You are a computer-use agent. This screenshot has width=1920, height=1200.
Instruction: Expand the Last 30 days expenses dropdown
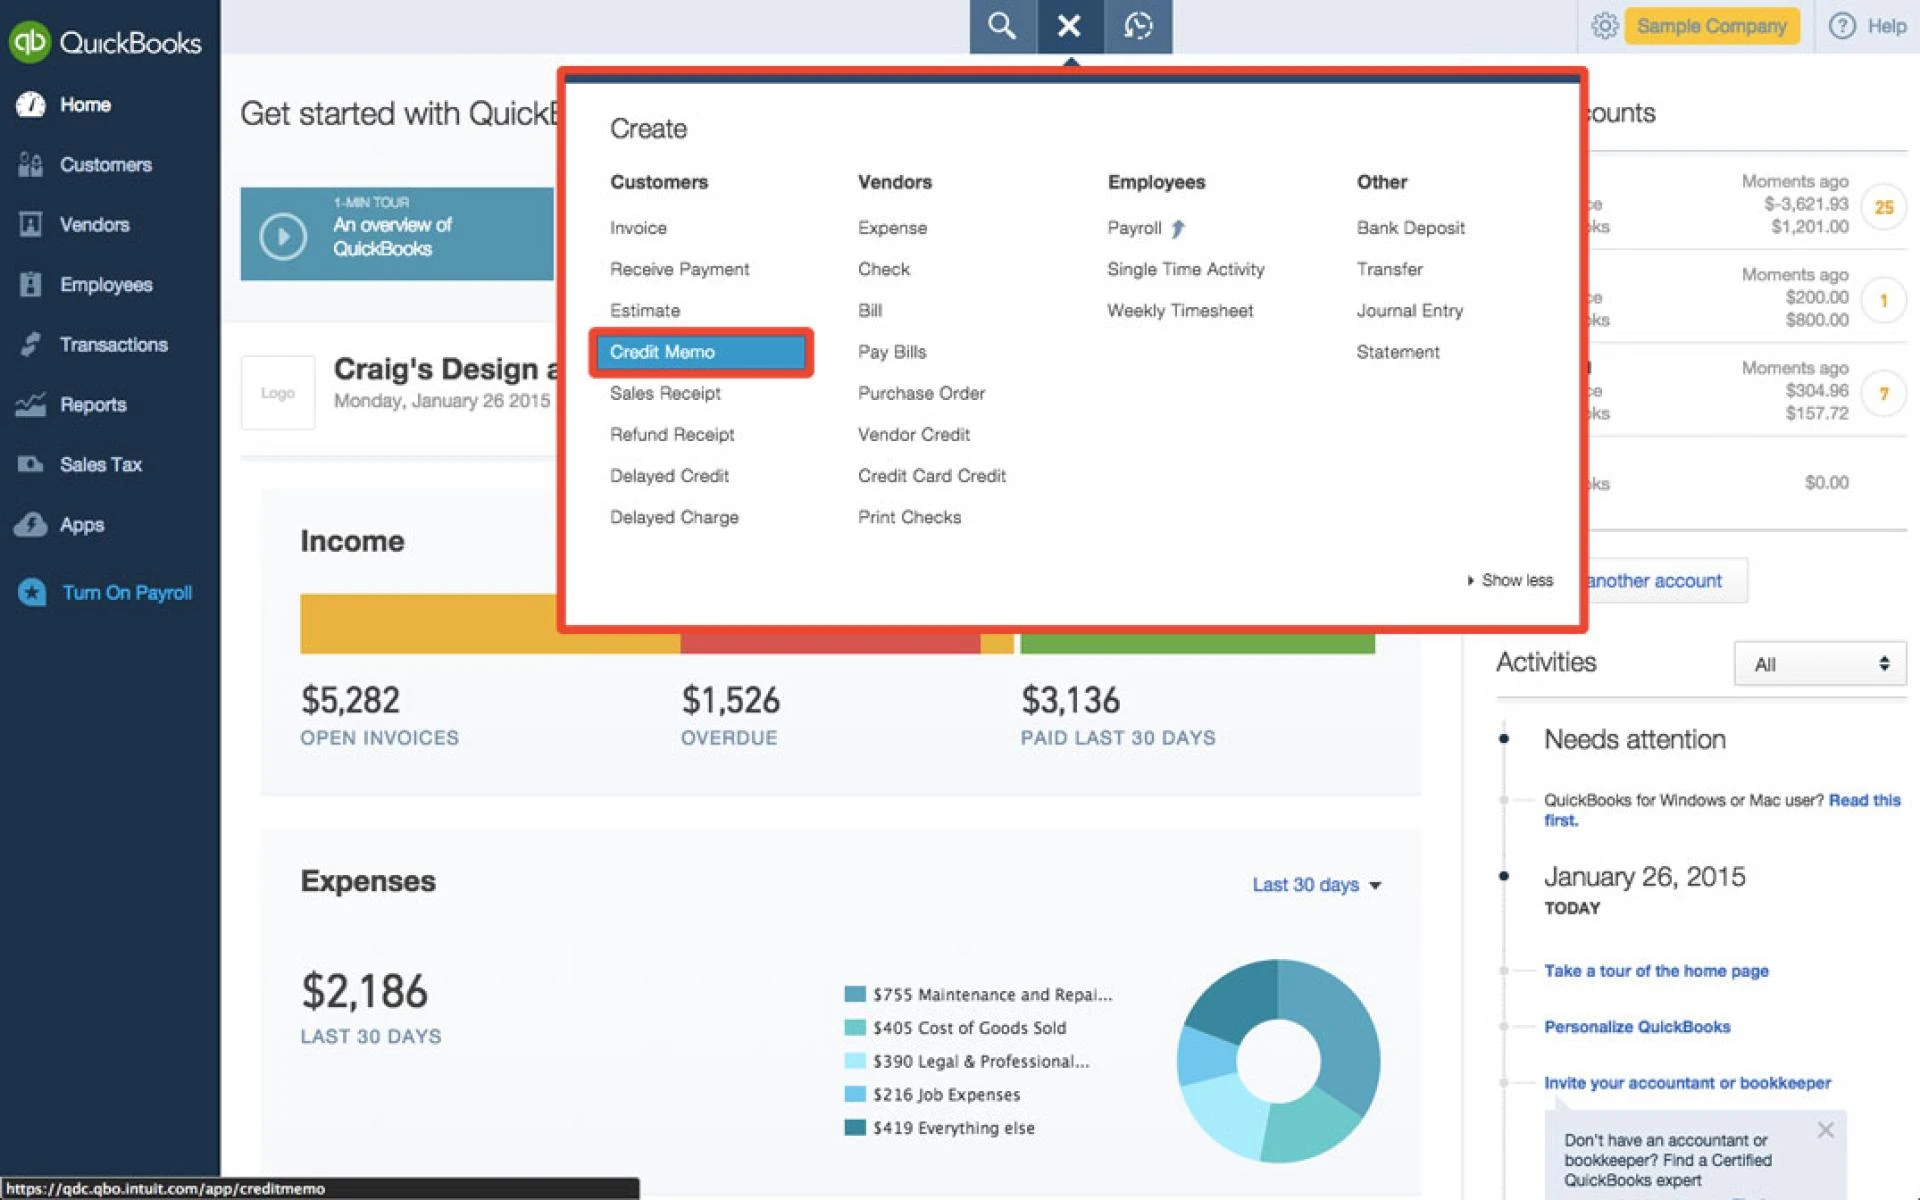(1314, 884)
